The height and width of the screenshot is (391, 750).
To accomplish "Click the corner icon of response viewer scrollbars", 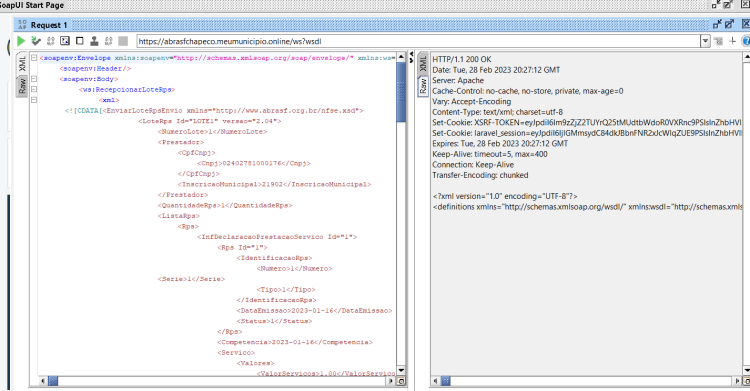I will (746, 381).
